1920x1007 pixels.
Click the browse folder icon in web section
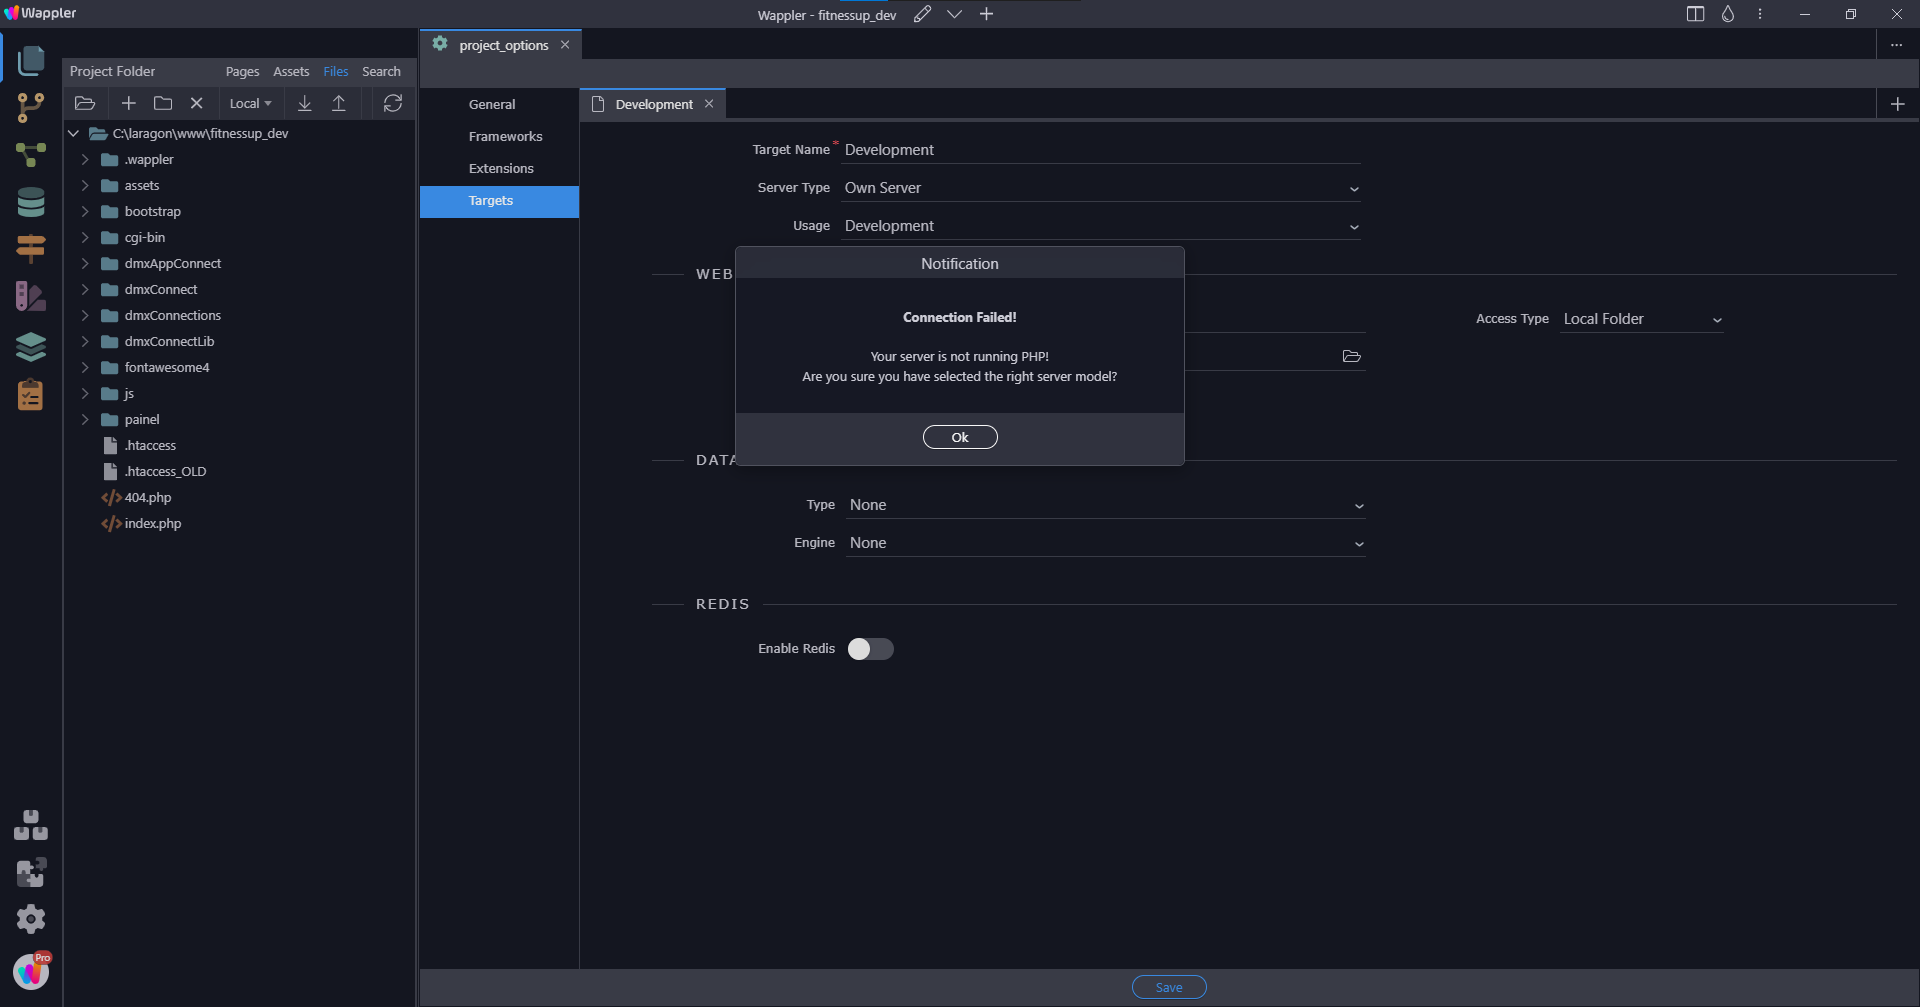(1351, 356)
